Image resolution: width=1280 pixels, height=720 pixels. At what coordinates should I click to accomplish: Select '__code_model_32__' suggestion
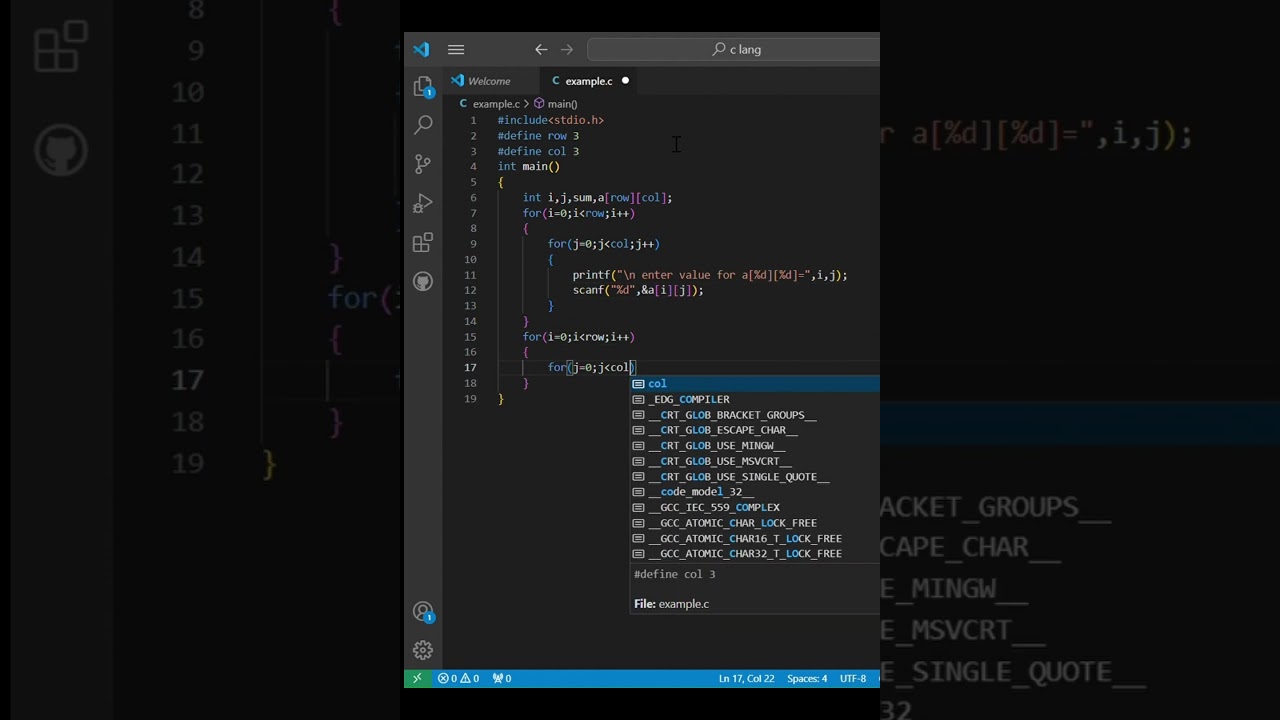pyautogui.click(x=755, y=492)
